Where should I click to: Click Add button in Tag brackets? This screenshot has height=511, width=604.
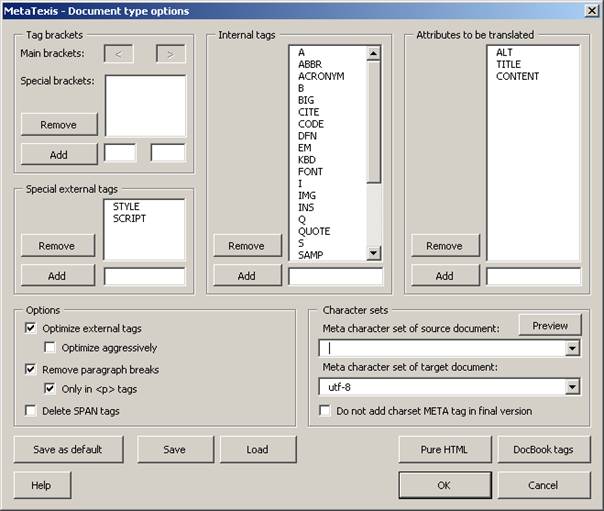pos(59,154)
